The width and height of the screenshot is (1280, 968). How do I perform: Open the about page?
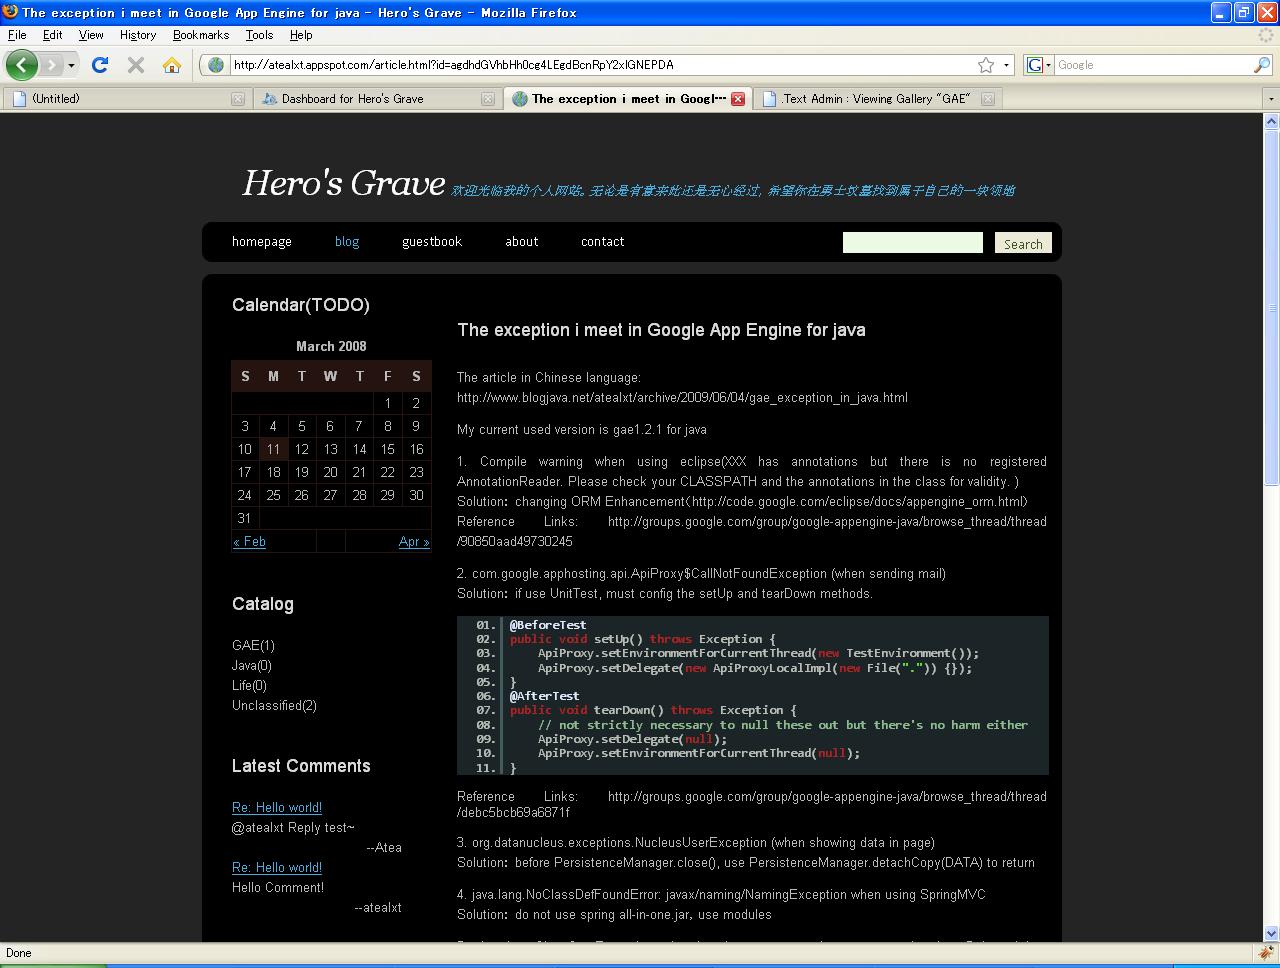pos(522,242)
